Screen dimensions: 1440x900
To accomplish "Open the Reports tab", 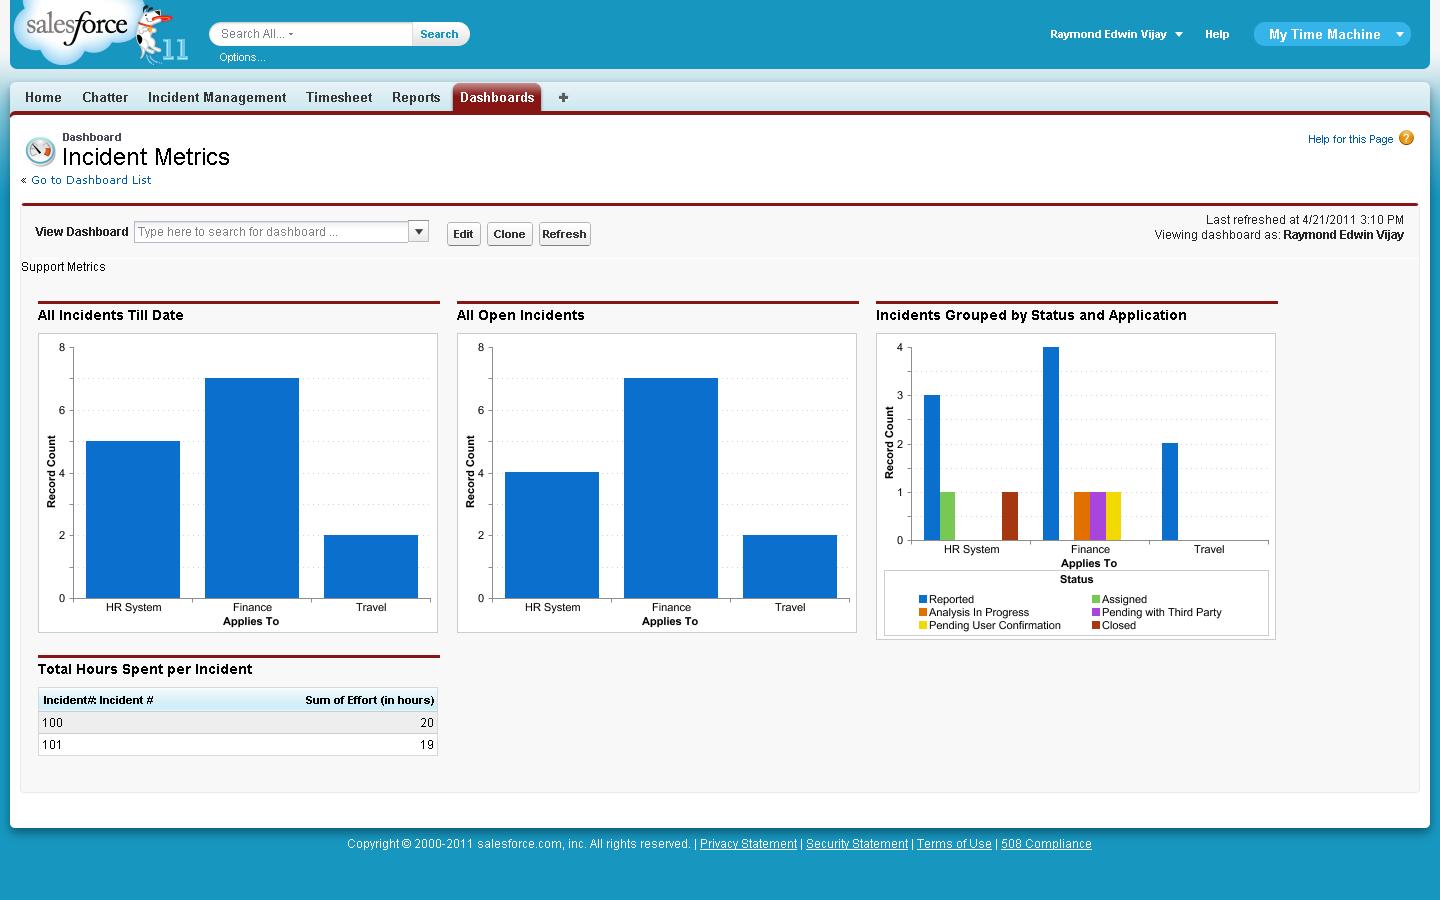I will tap(416, 97).
